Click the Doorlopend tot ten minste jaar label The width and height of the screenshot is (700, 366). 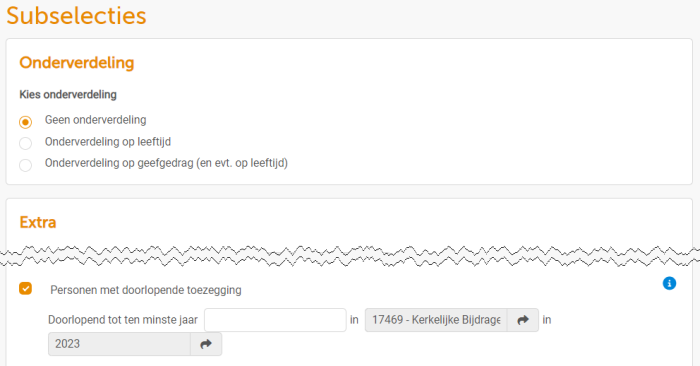click(x=123, y=320)
